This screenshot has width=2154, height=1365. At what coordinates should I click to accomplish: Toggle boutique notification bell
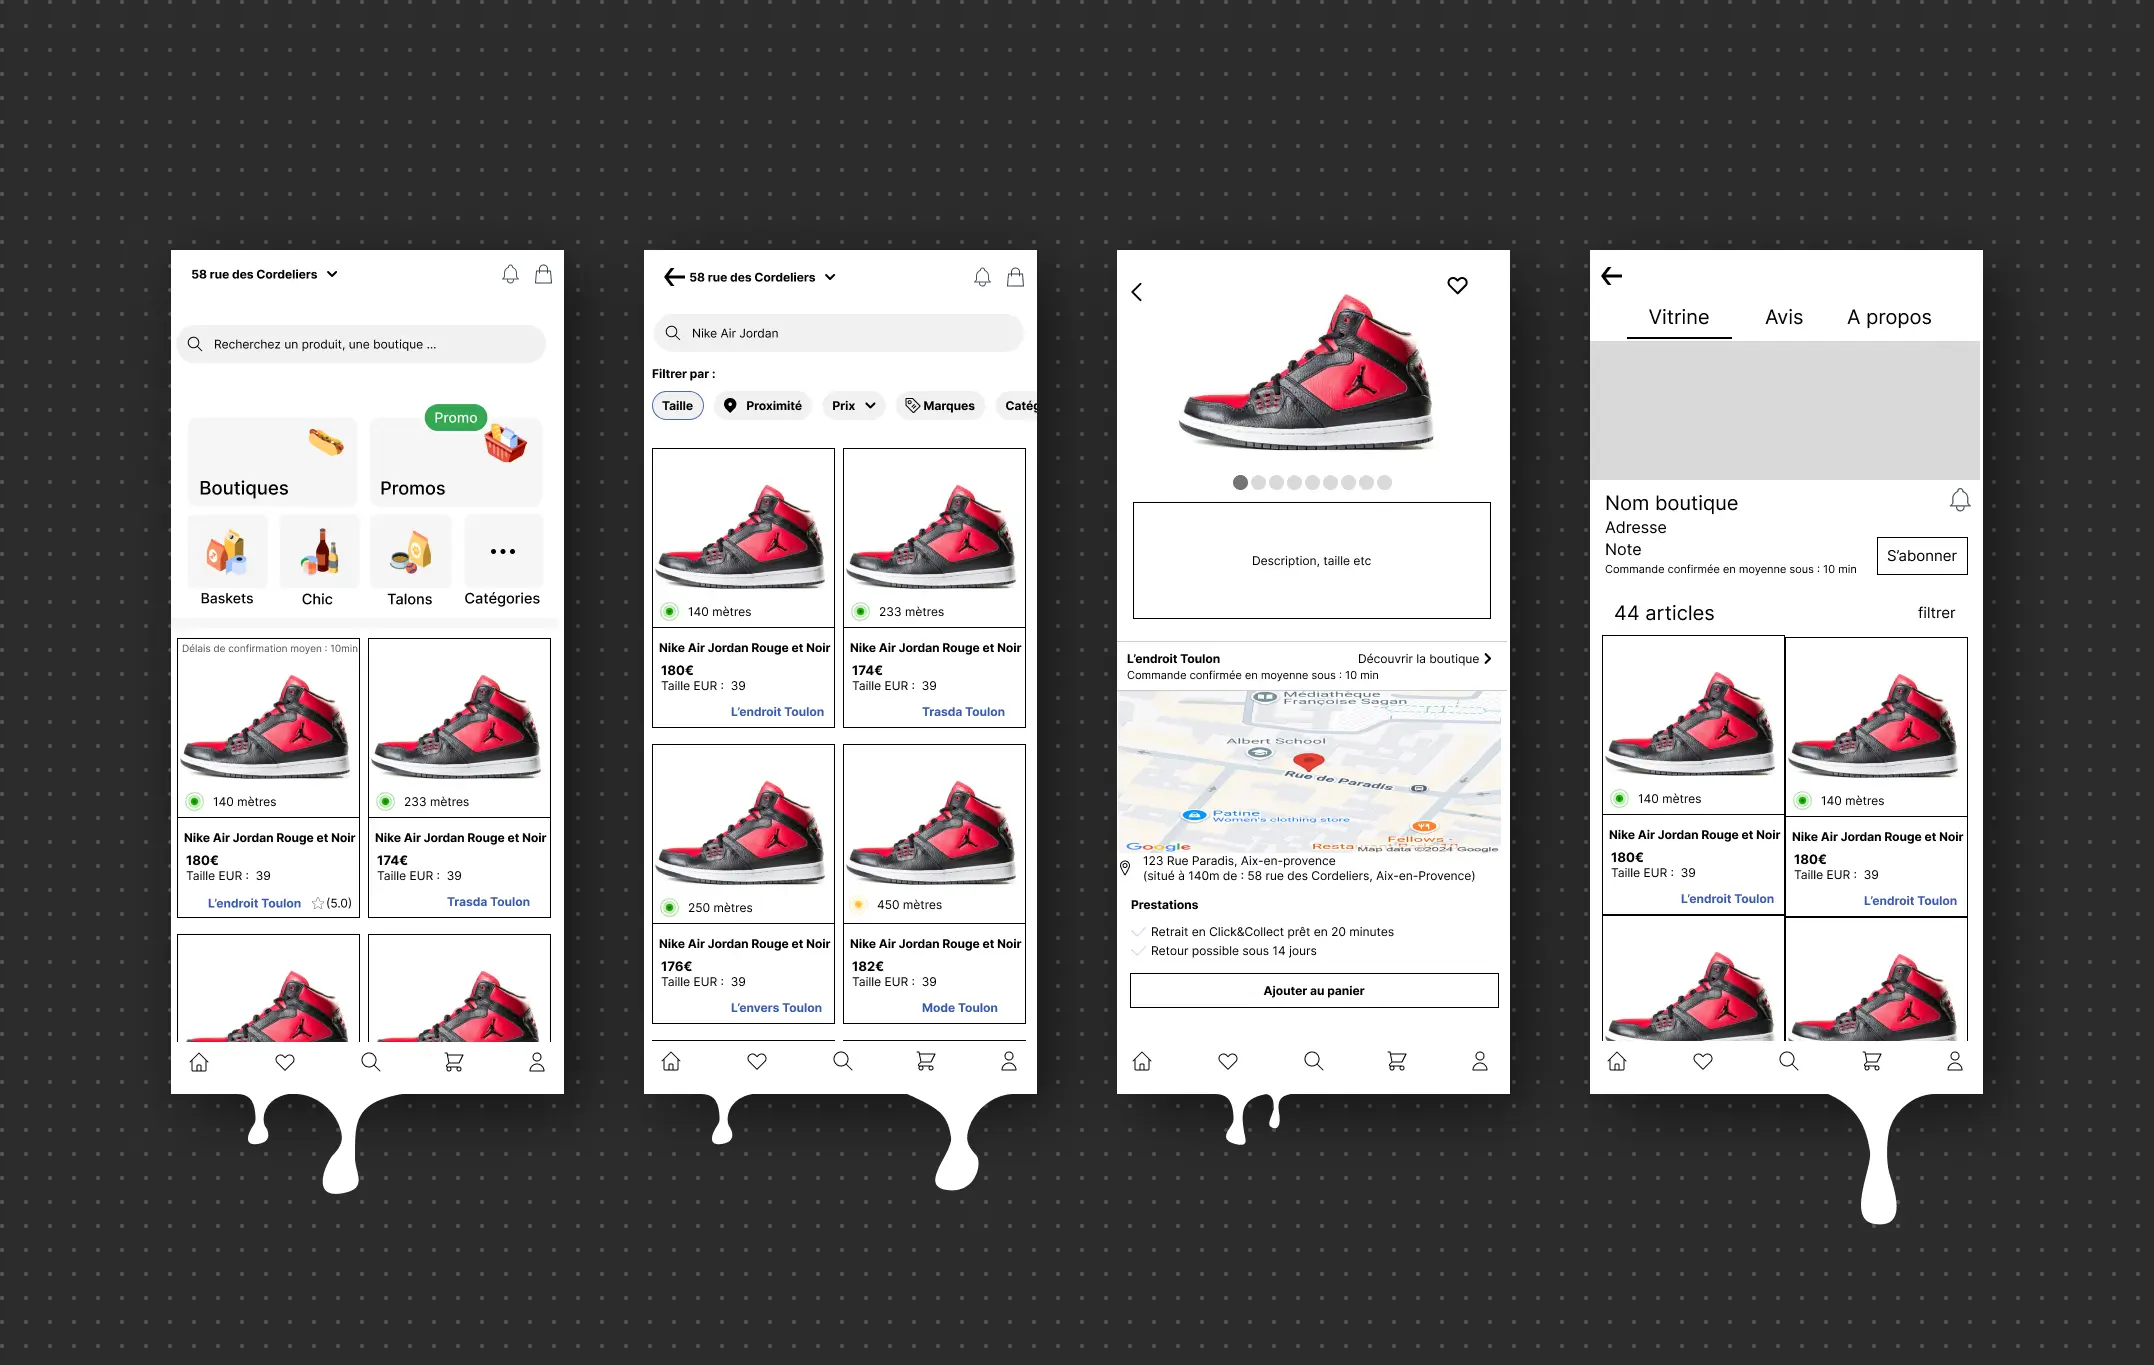(x=1960, y=500)
